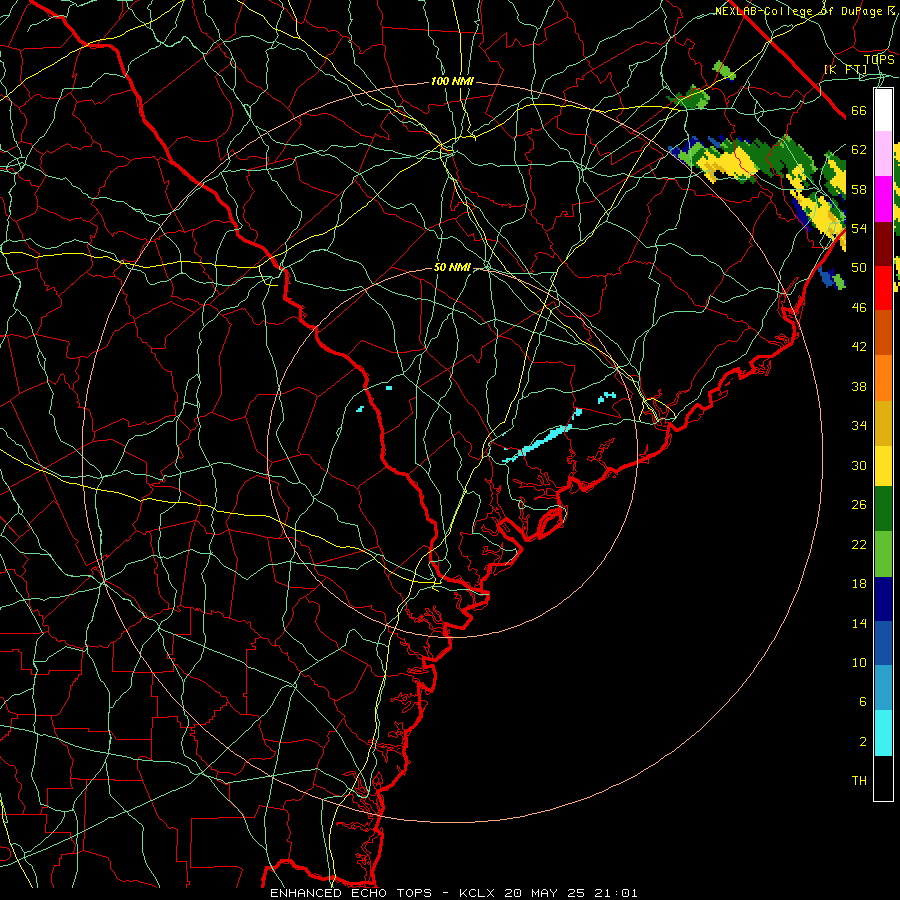Click the "30" scale value
This screenshot has width=900, height=900.
(x=859, y=465)
